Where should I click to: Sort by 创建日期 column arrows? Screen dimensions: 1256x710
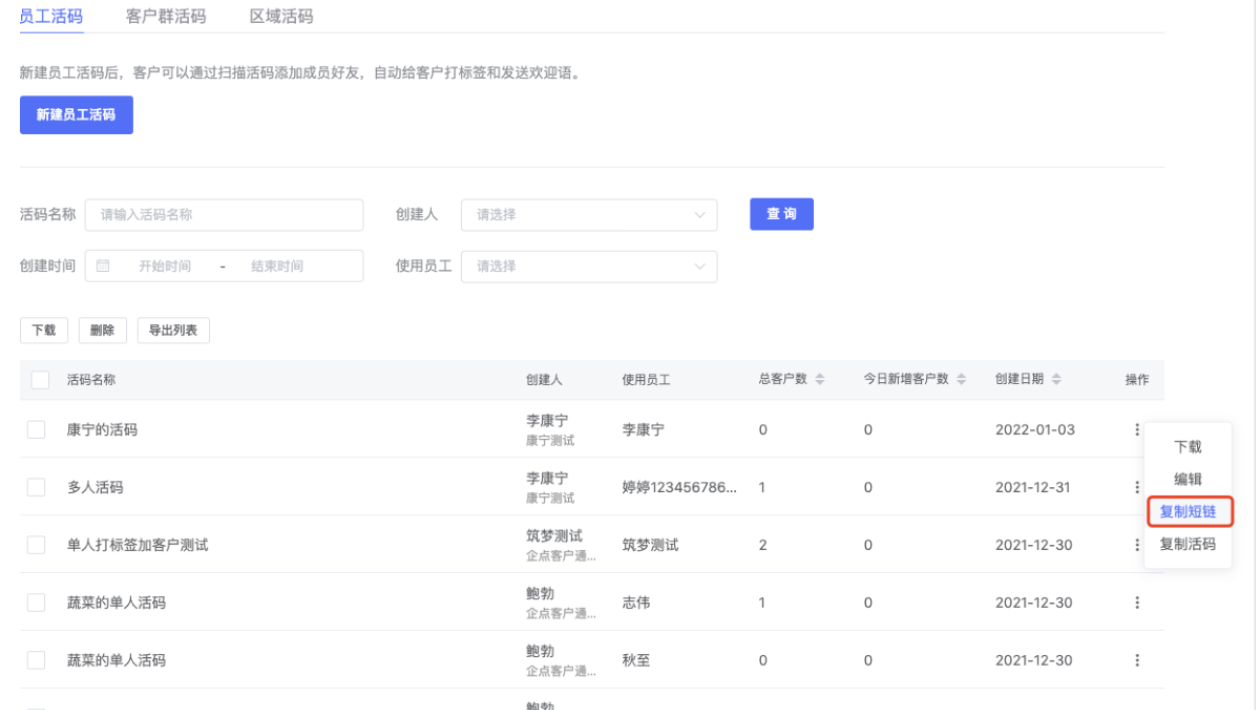pyautogui.click(x=1056, y=380)
